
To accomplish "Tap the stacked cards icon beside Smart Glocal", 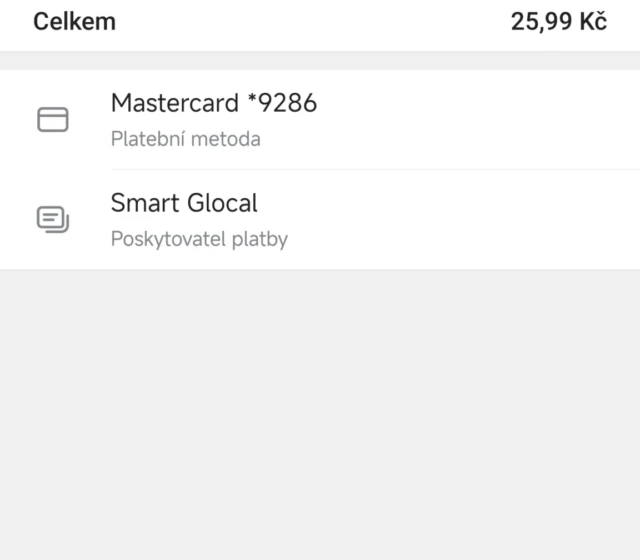I will pyautogui.click(x=52, y=219).
